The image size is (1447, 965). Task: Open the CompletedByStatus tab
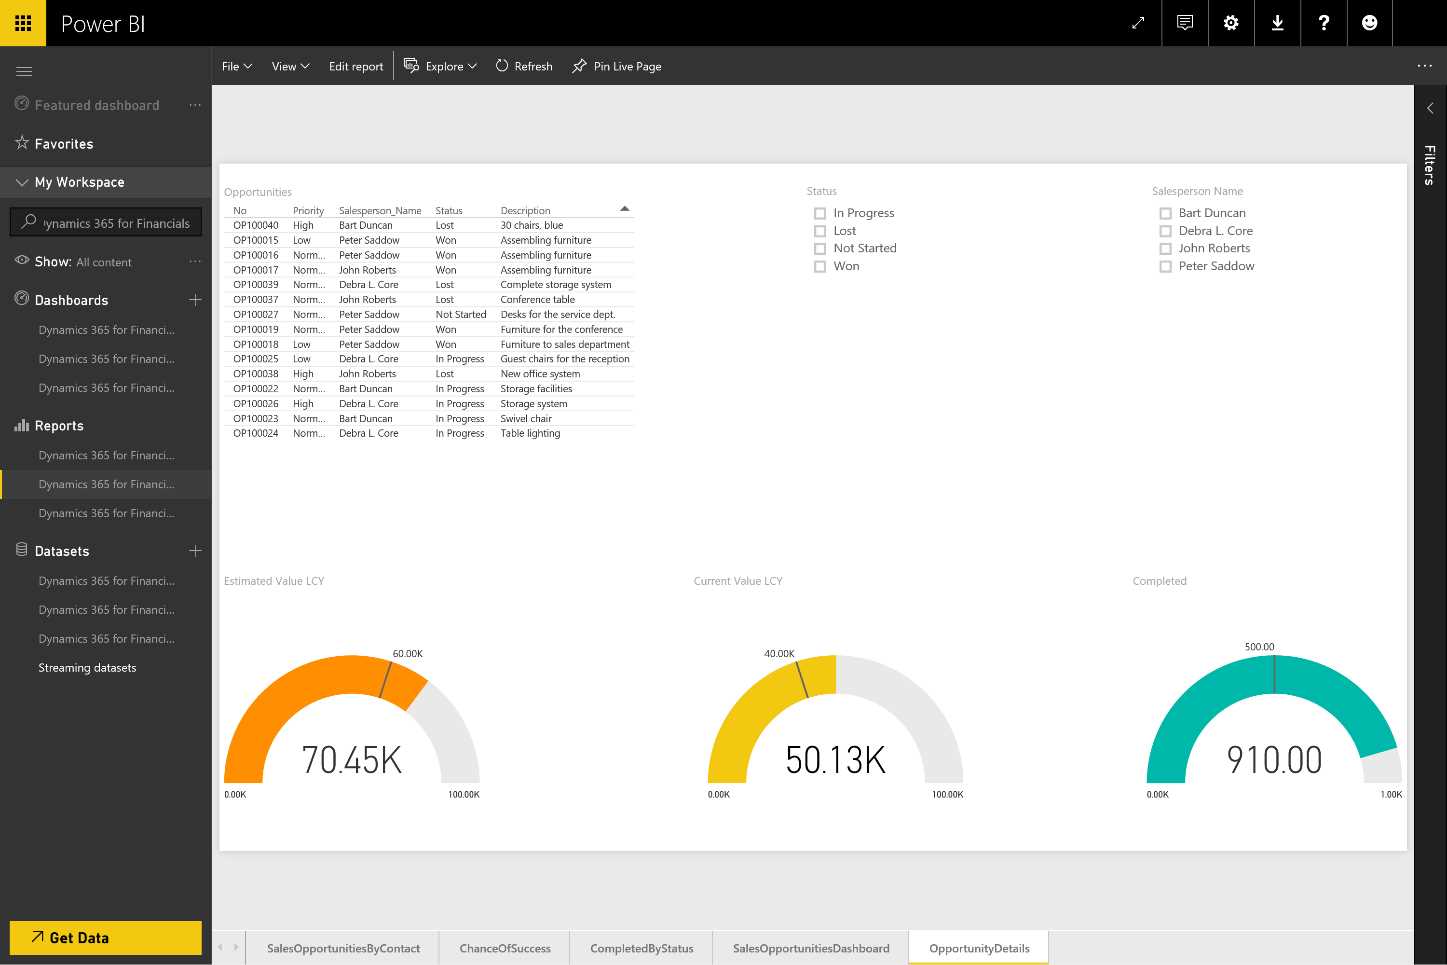coord(641,948)
